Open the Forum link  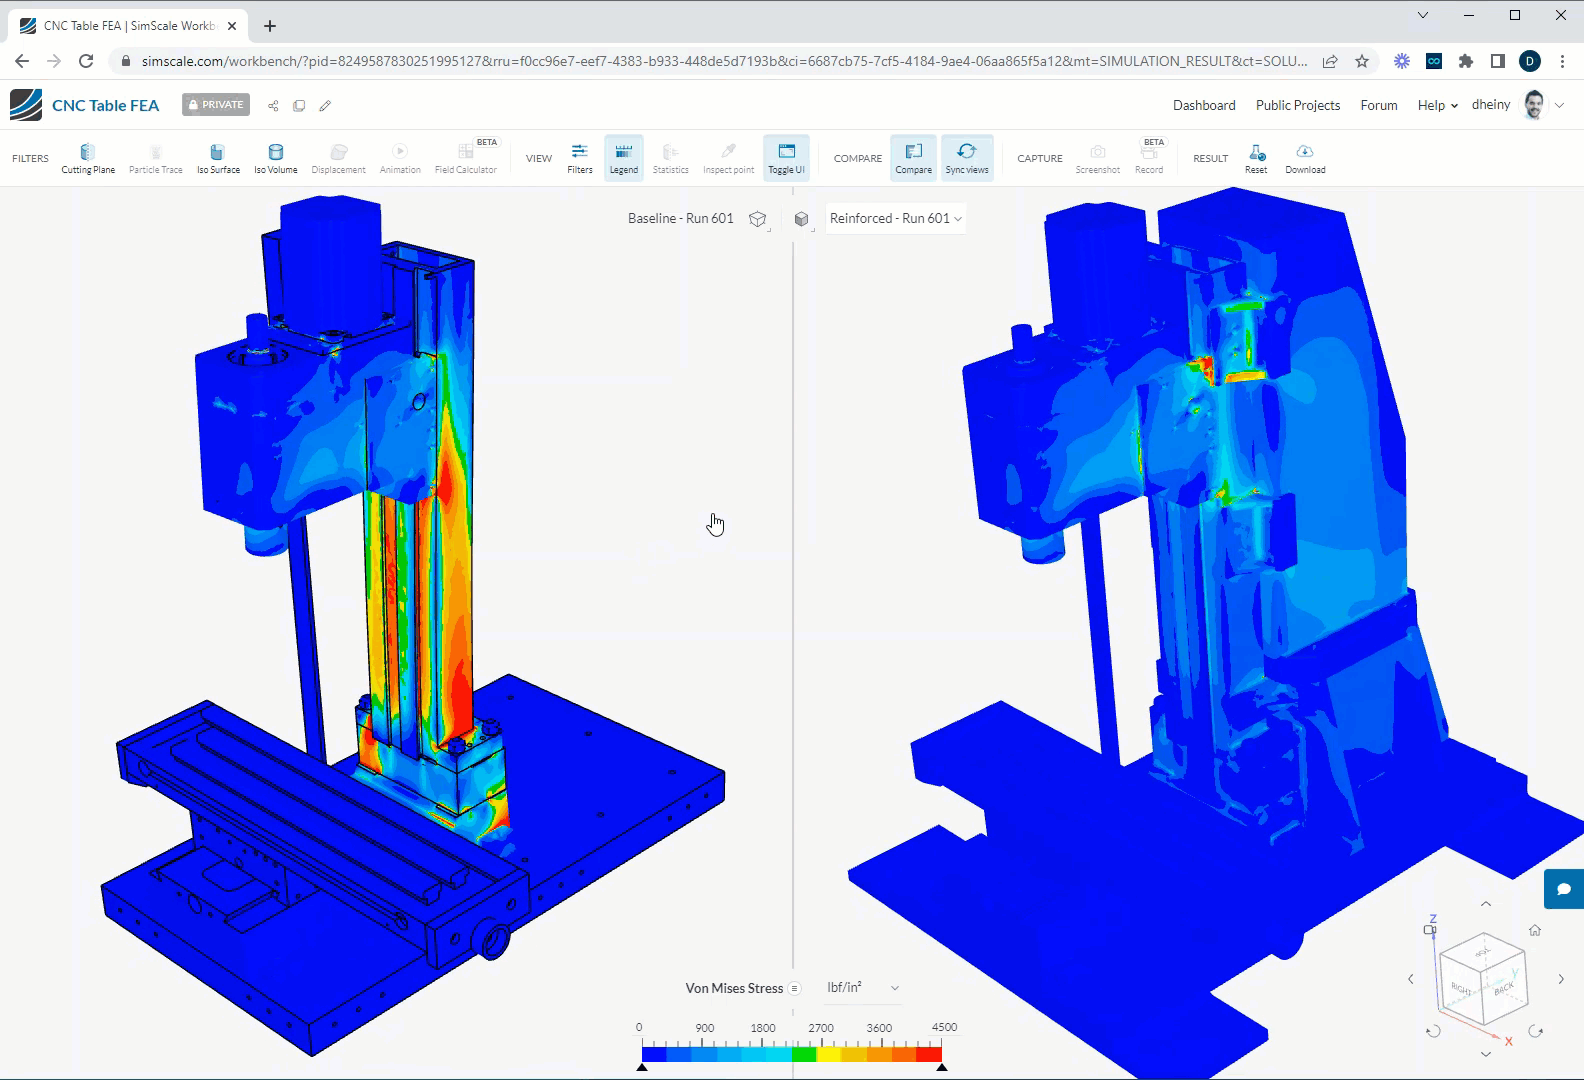pos(1378,106)
